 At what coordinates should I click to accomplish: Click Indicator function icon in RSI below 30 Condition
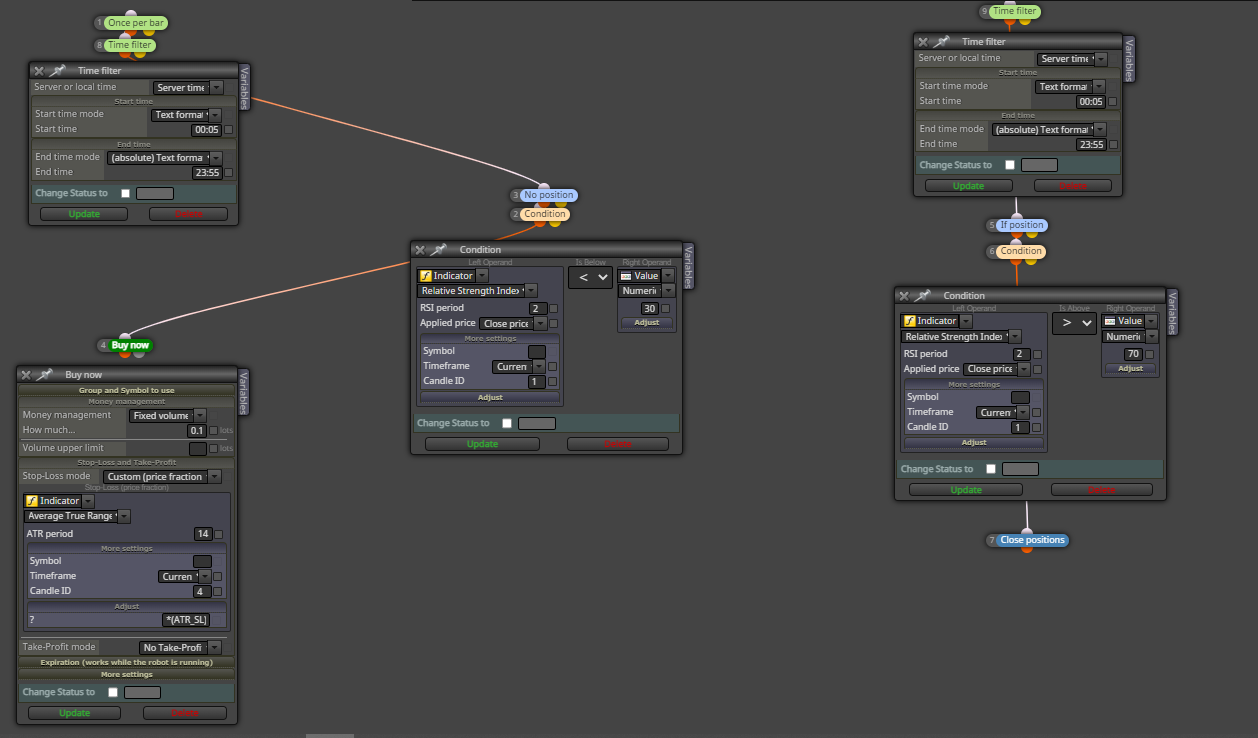point(425,275)
